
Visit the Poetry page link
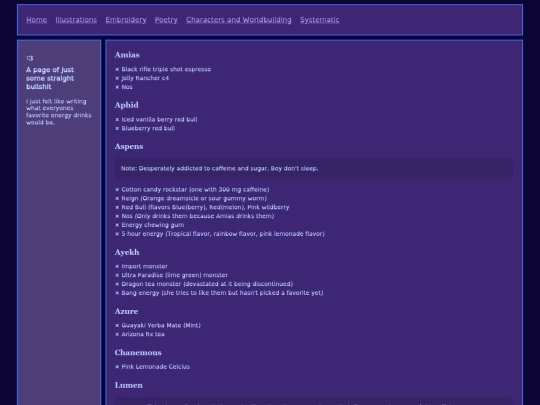pos(166,20)
